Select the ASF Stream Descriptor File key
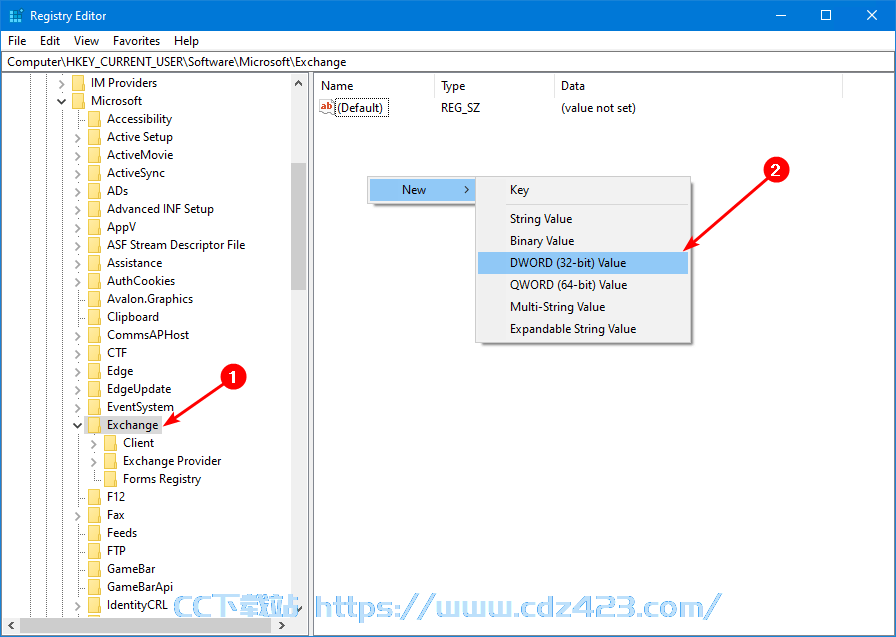The height and width of the screenshot is (637, 896). point(176,245)
